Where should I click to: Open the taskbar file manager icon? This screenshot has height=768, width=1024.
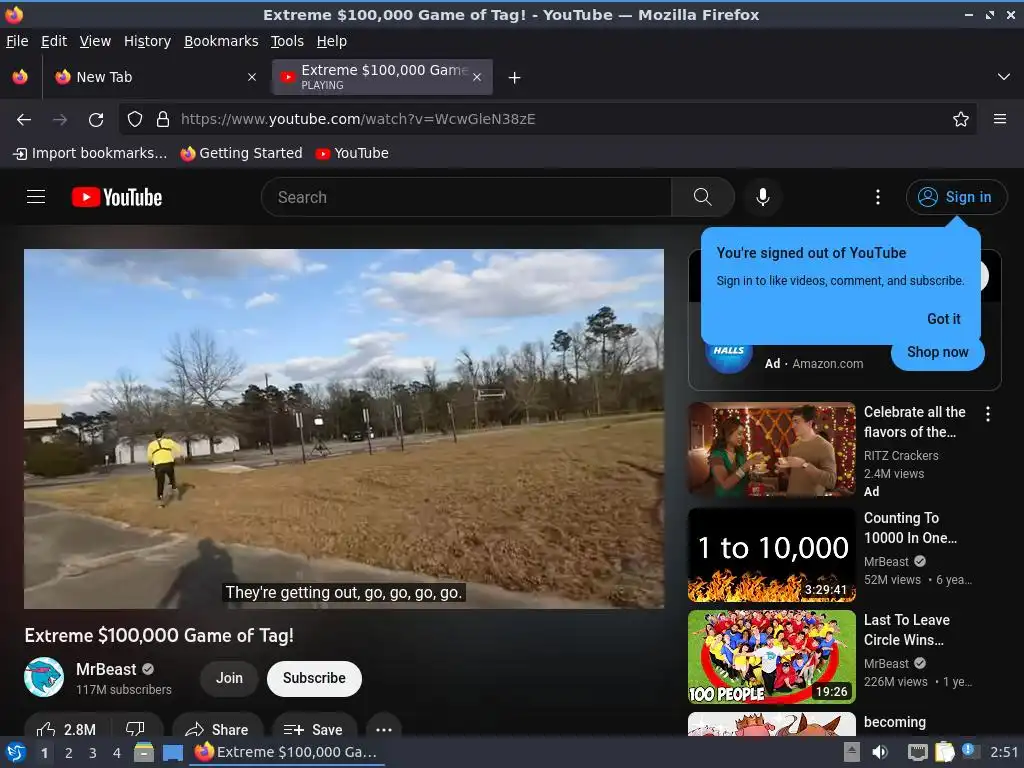point(144,752)
